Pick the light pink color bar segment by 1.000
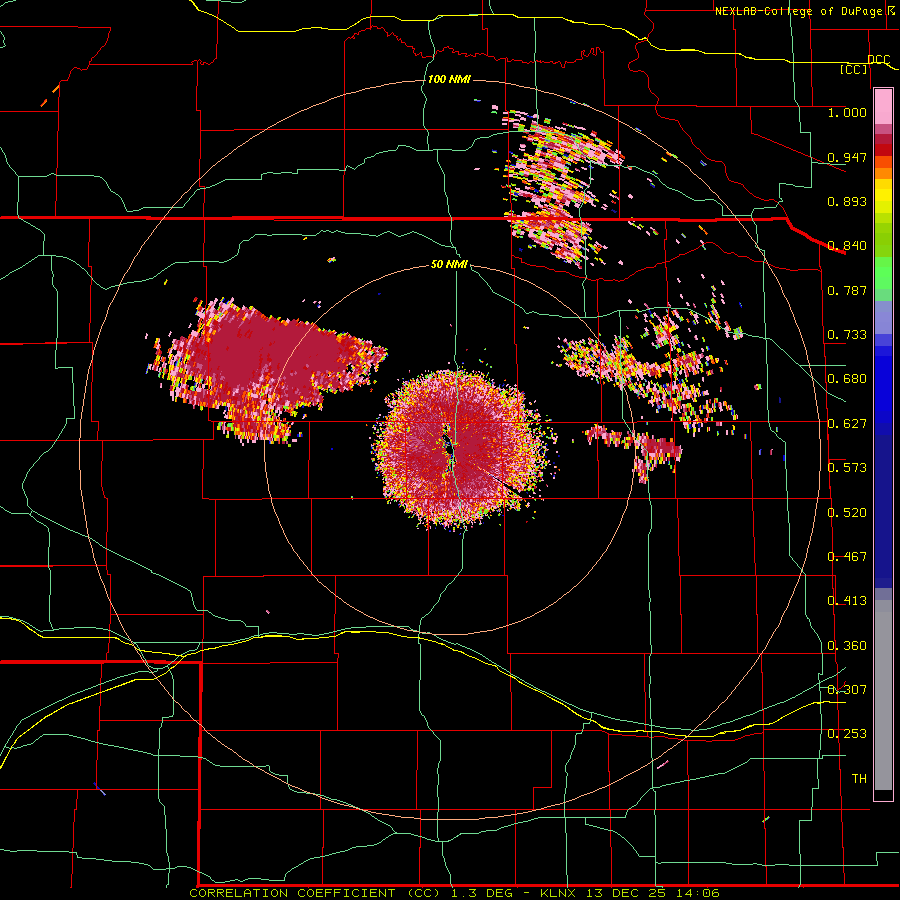The image size is (900, 900). (x=883, y=107)
